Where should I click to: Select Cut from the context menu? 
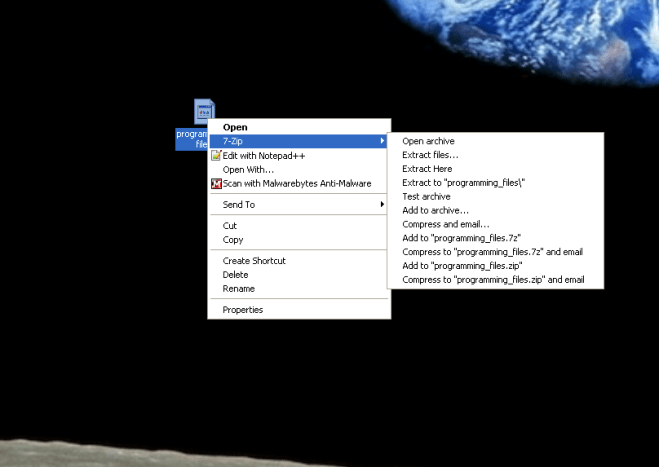(230, 226)
